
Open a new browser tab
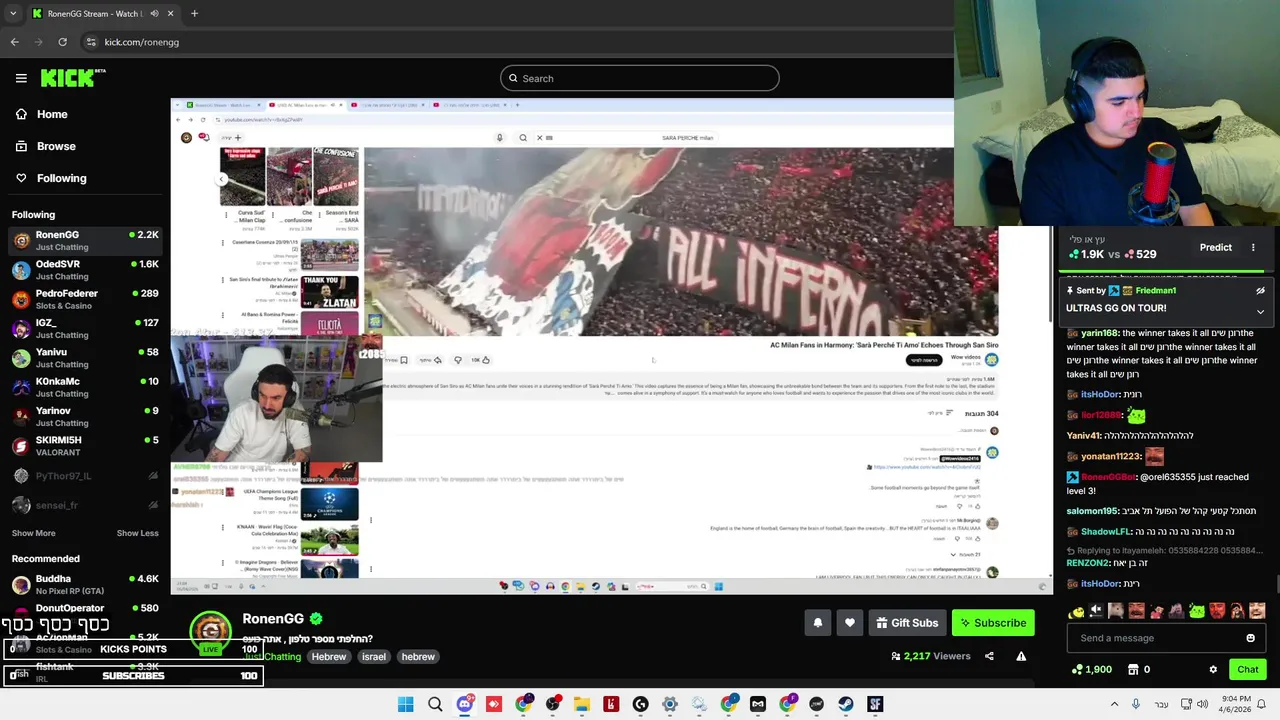pos(194,14)
